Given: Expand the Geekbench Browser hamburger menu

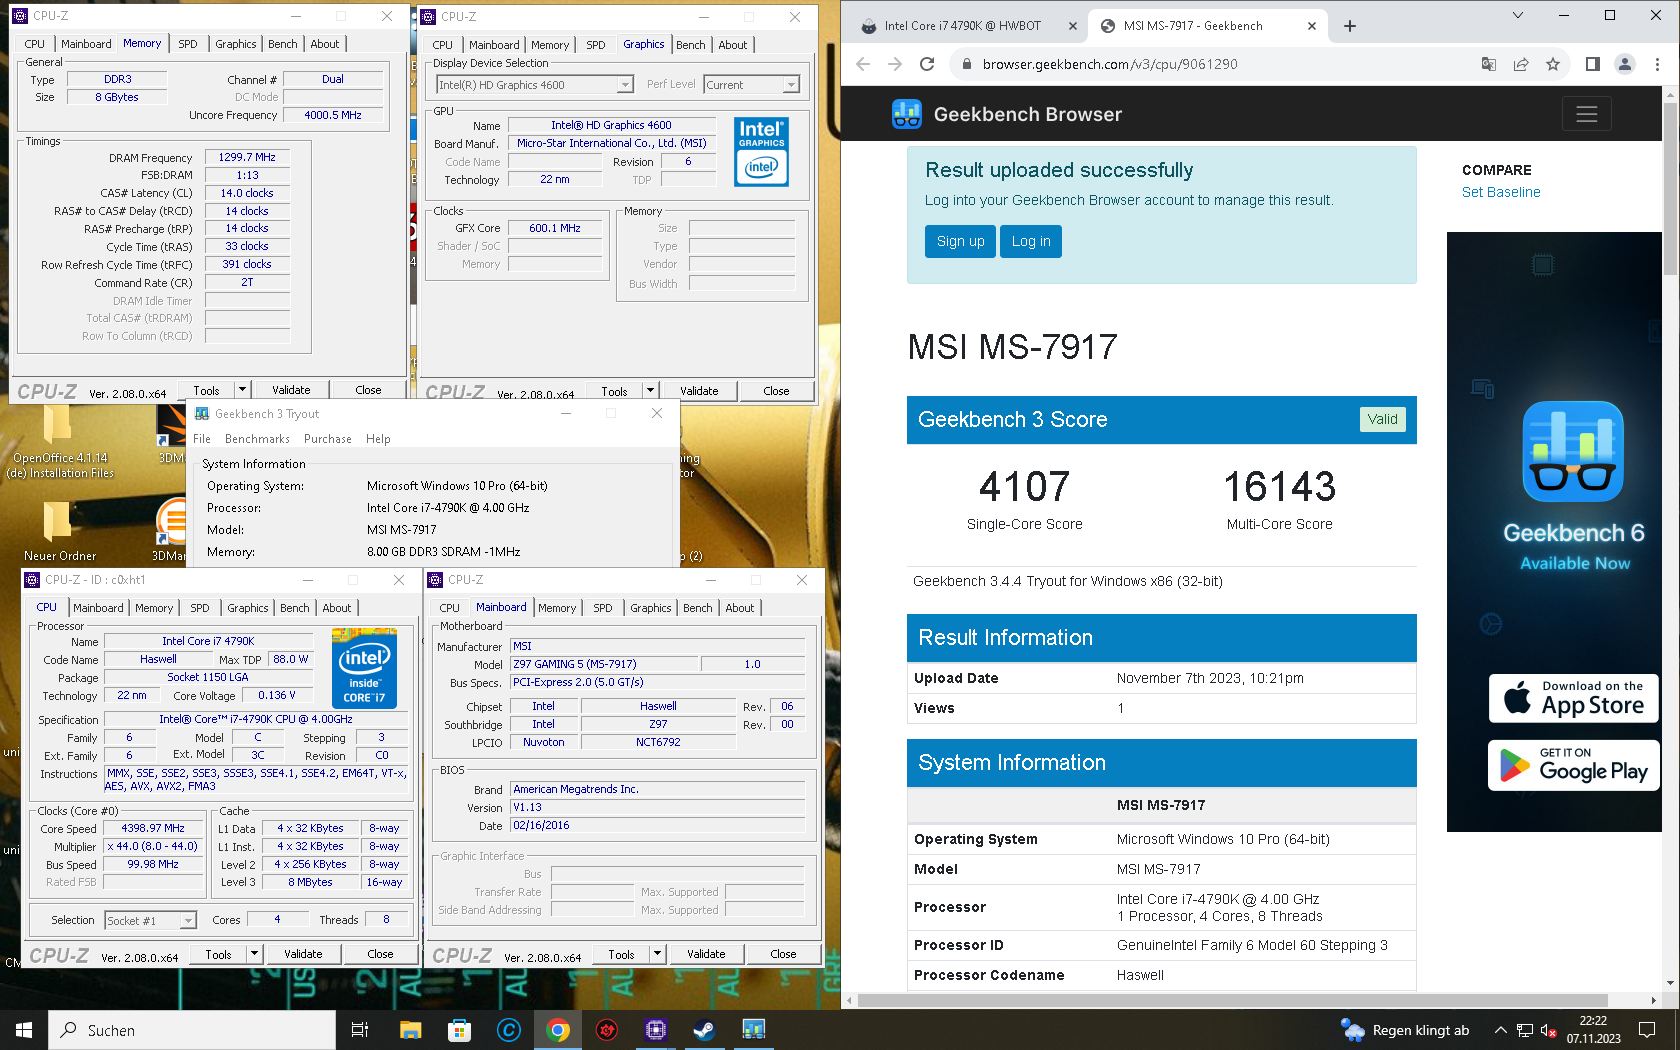Looking at the screenshot, I should (1586, 114).
